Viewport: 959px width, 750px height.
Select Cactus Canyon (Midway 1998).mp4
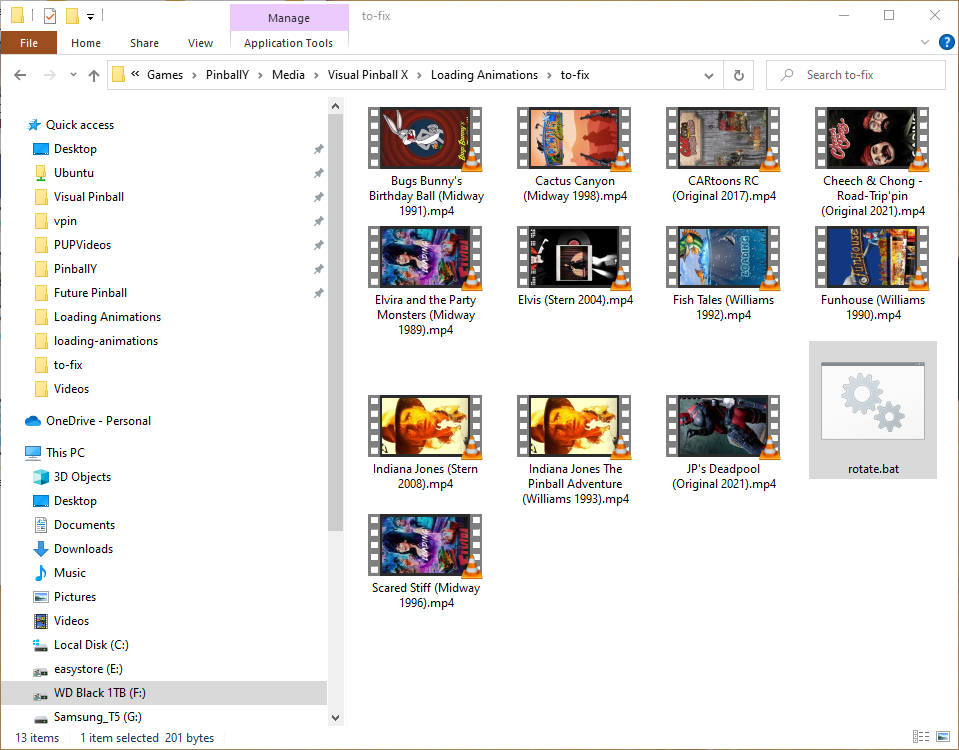(x=575, y=155)
